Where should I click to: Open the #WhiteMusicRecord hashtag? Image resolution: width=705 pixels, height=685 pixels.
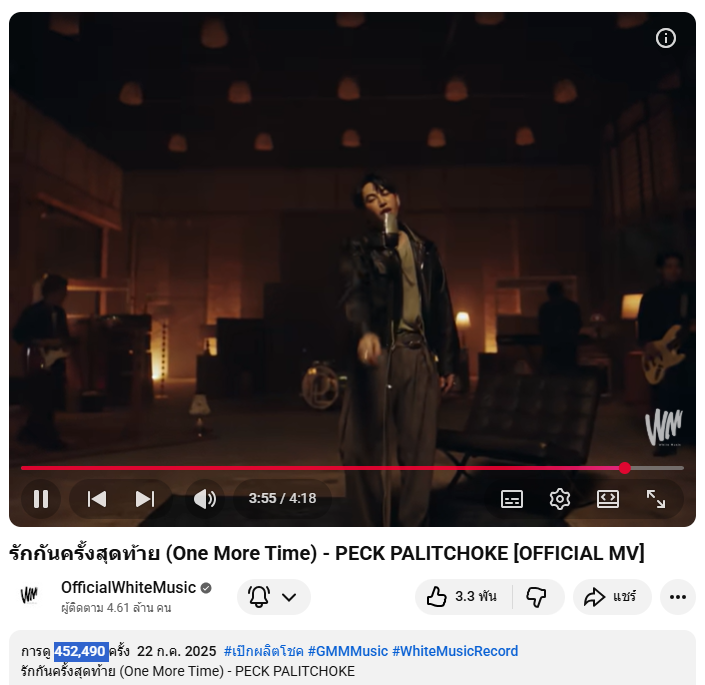(x=455, y=651)
